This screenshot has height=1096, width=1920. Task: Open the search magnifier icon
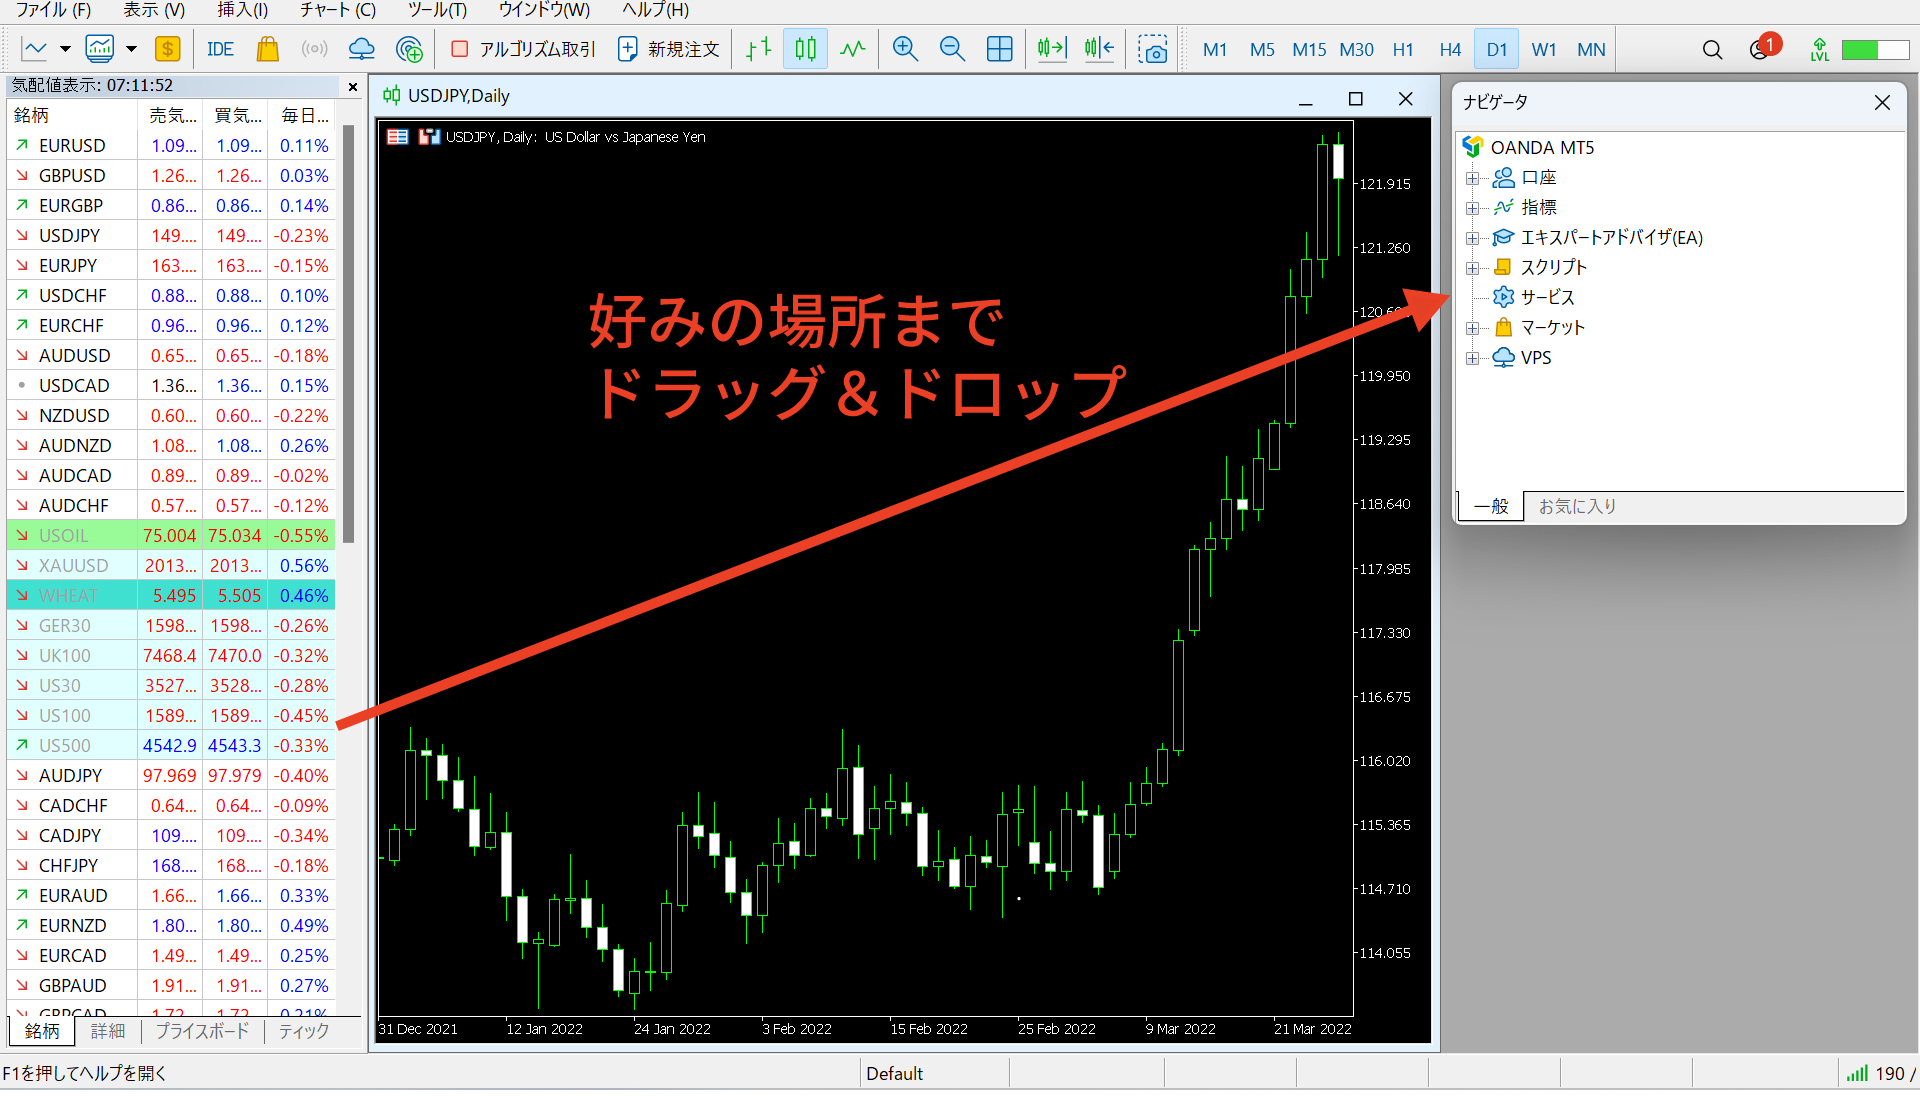coord(1712,49)
